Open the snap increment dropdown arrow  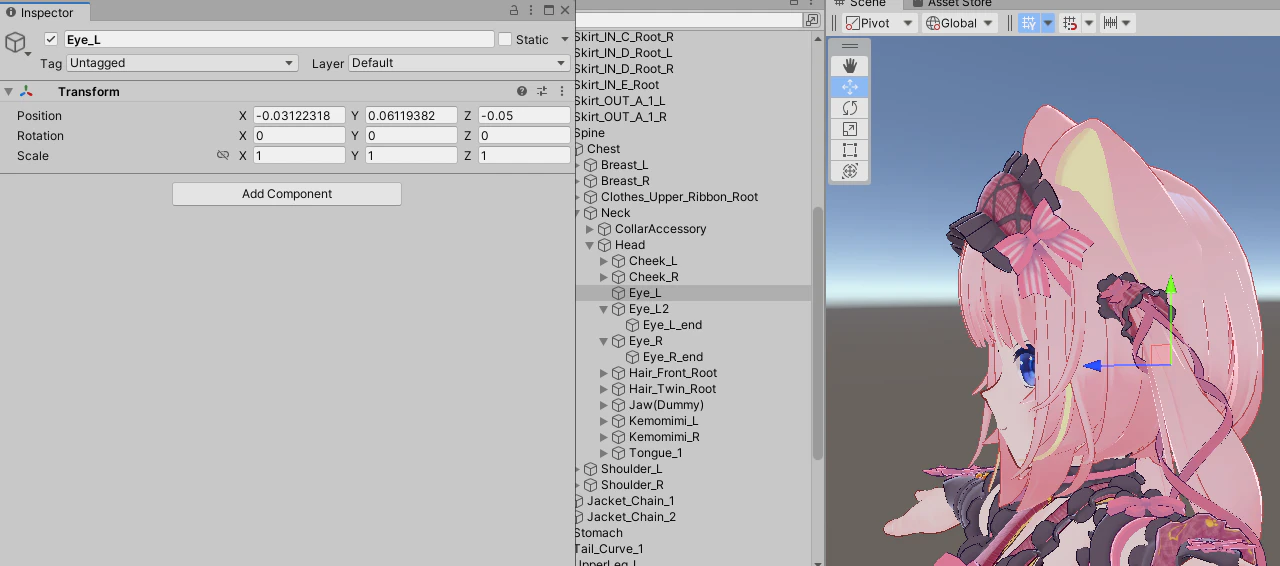1126,23
